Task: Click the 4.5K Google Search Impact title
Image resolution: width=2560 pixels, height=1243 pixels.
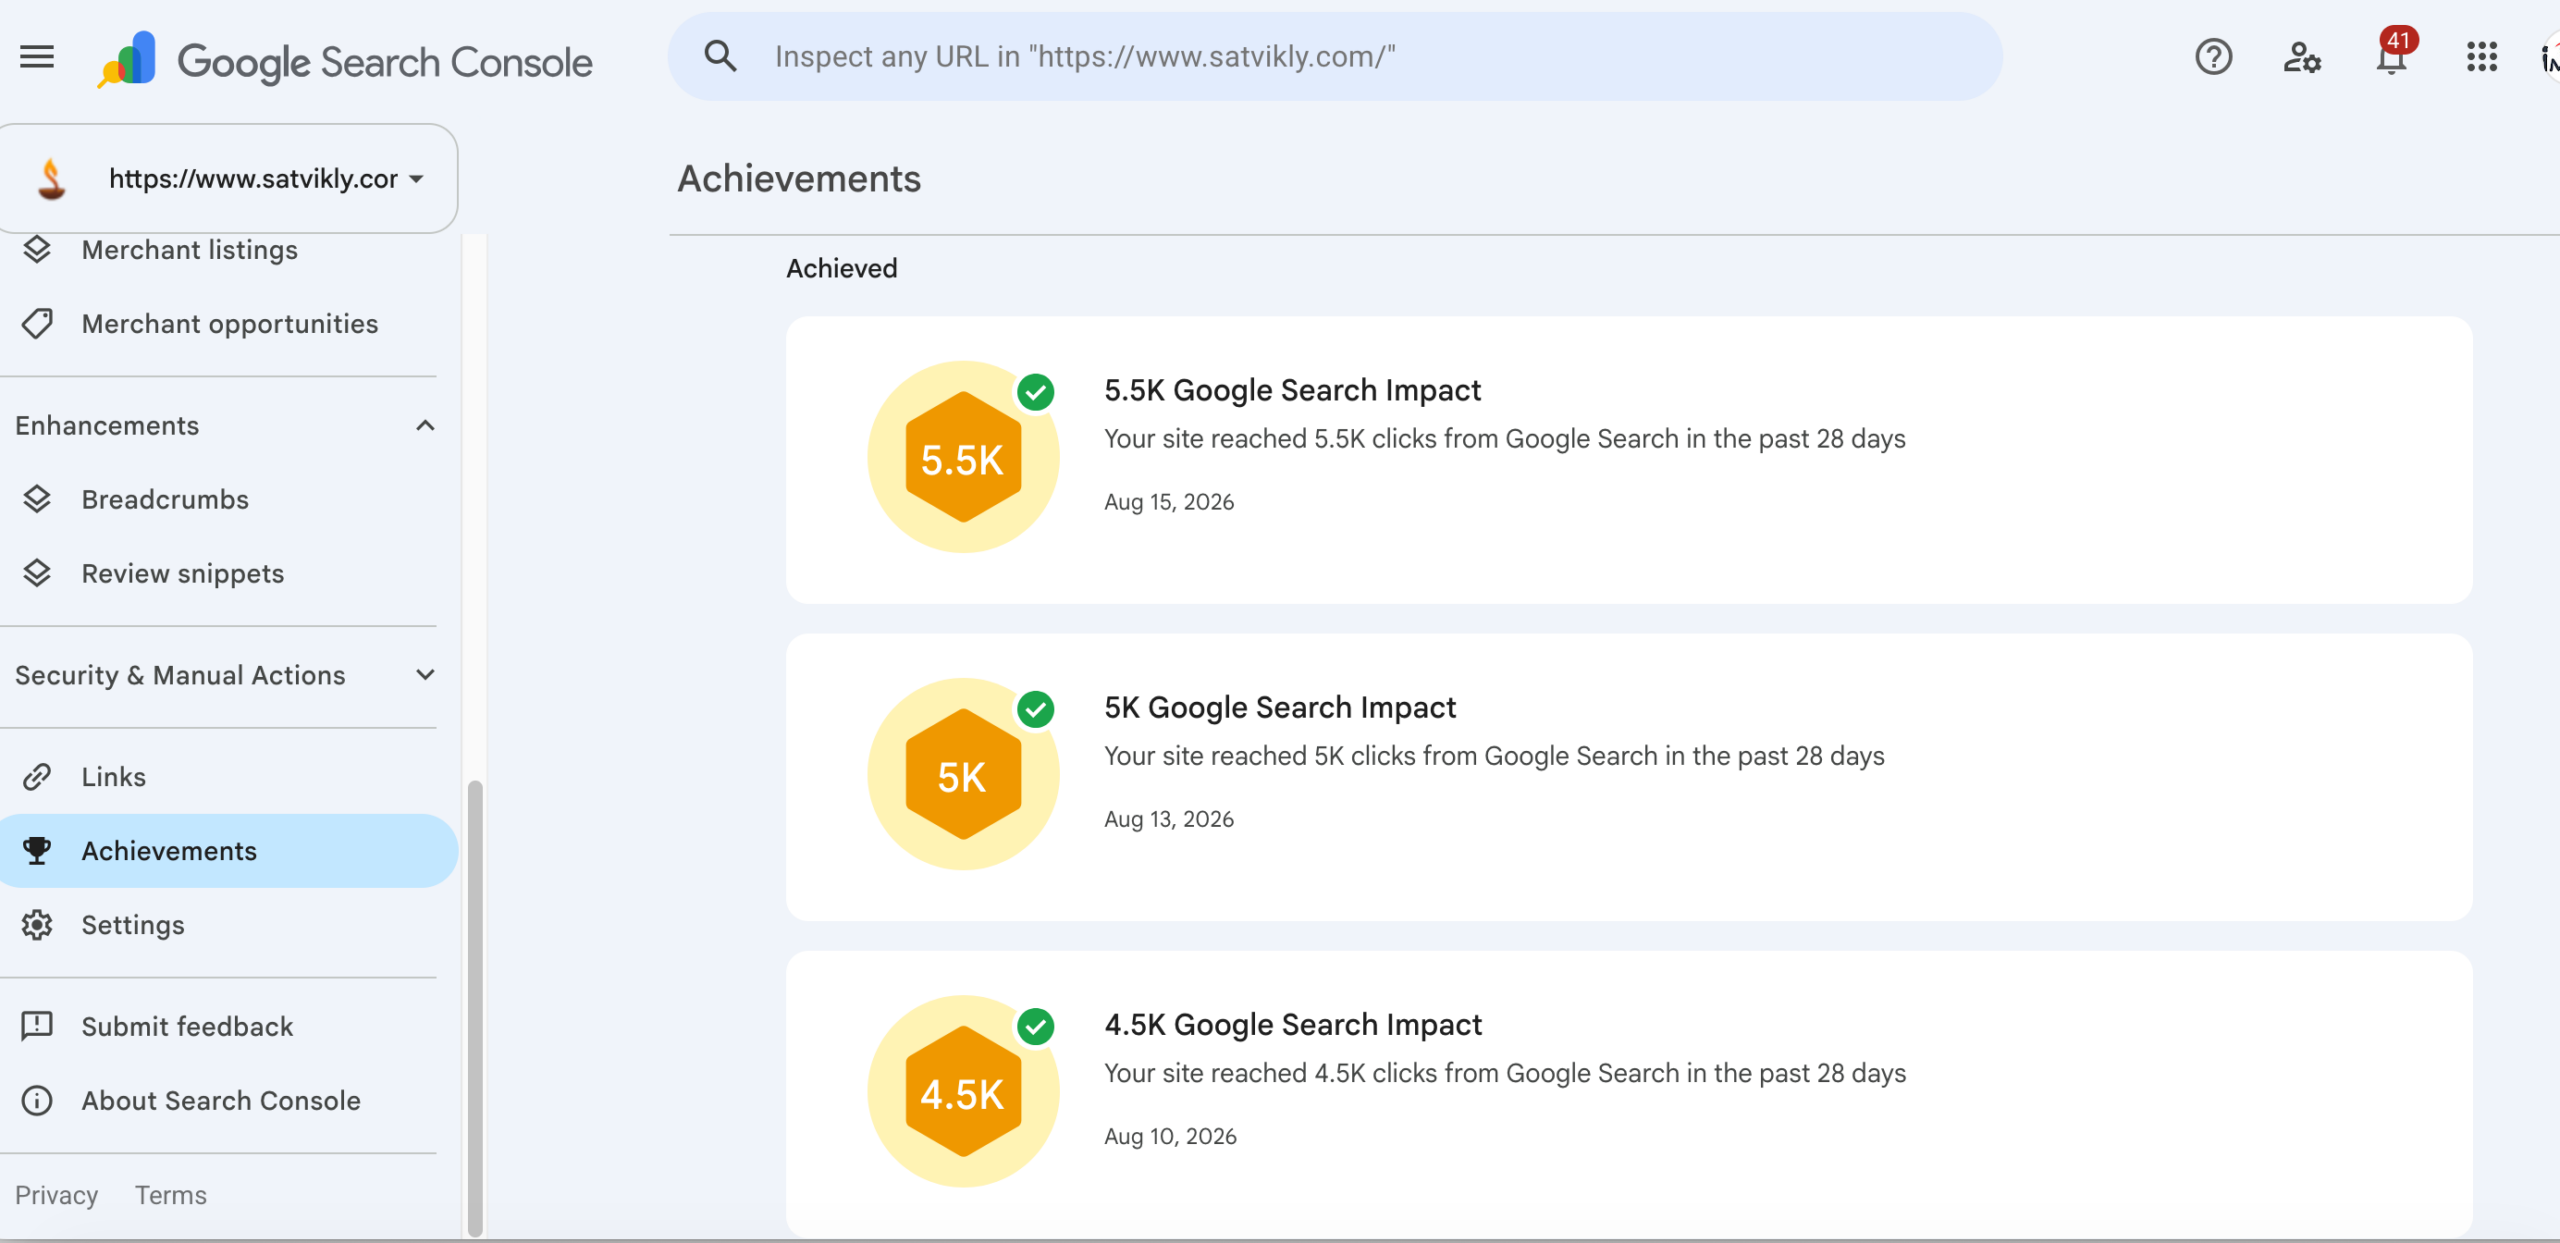Action: [x=1293, y=1025]
